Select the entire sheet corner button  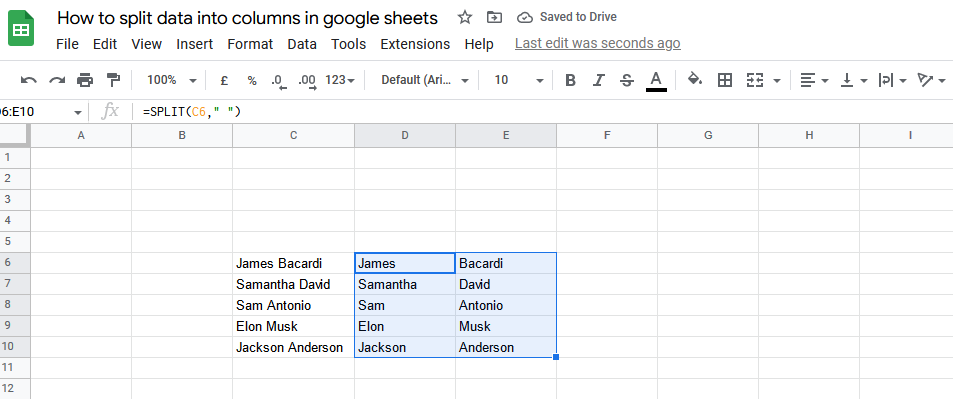(15, 136)
